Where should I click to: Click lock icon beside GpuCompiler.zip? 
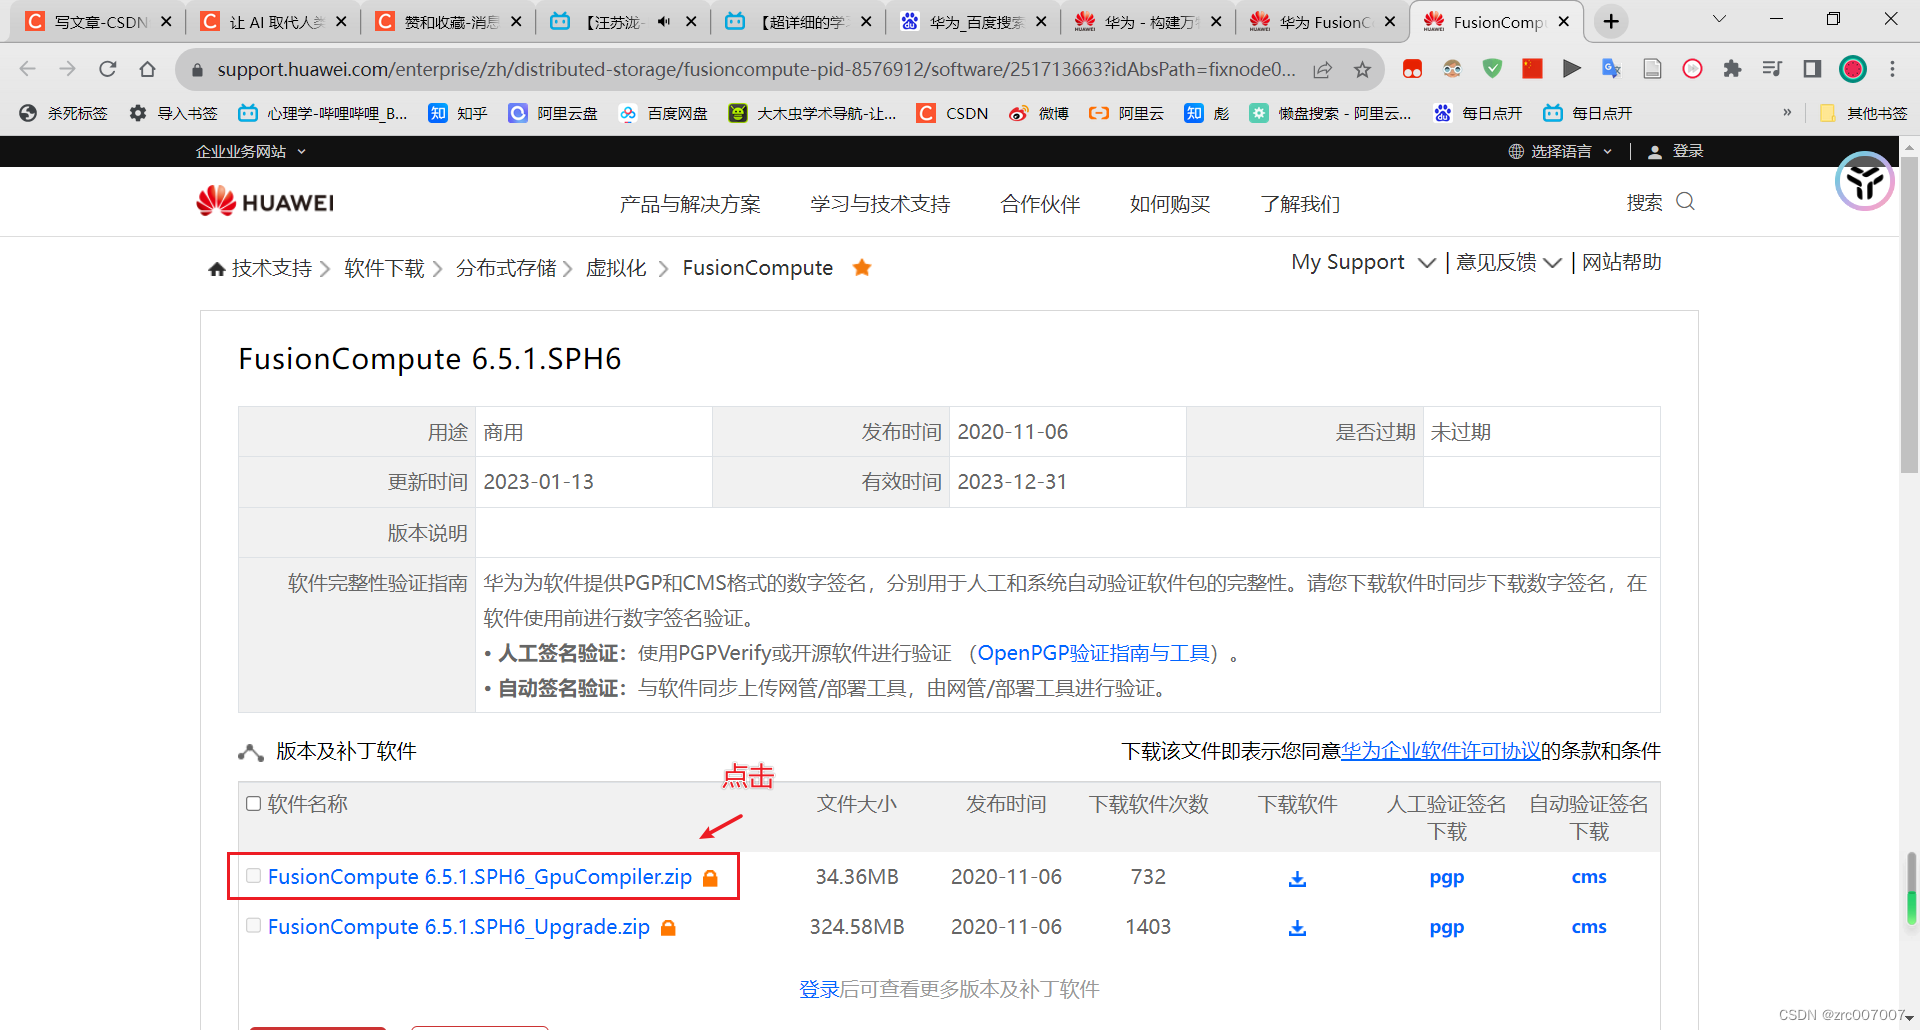click(x=710, y=878)
